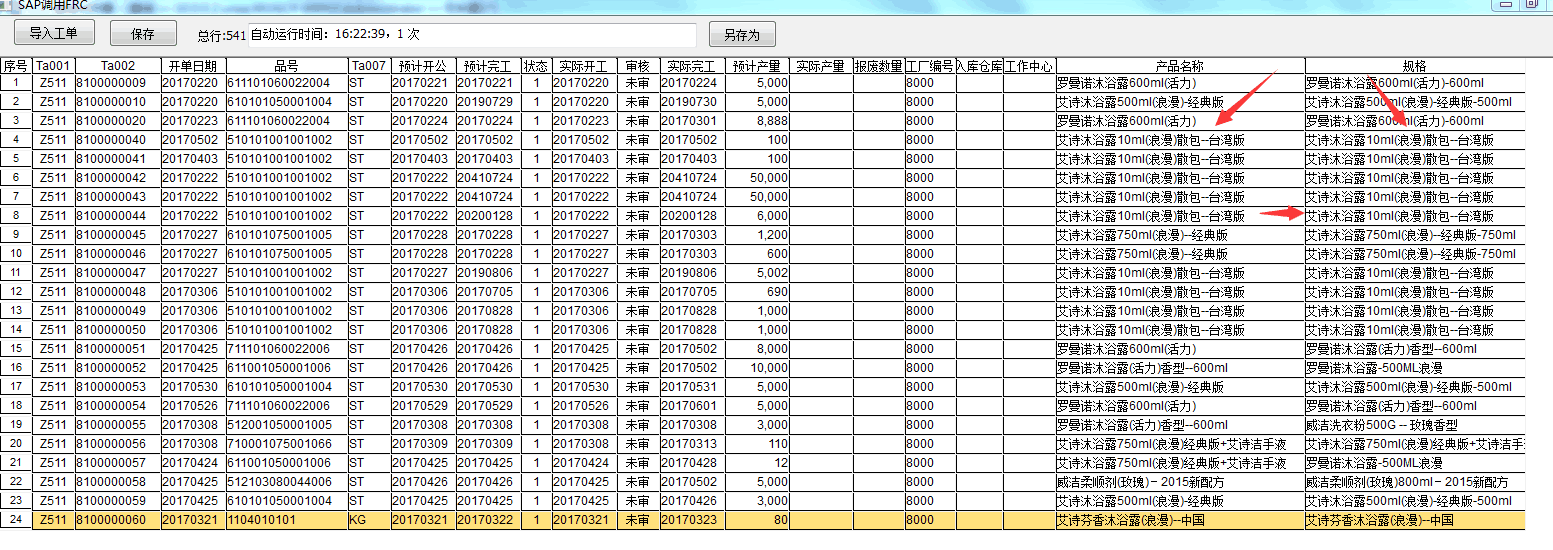Click the 预计完工 column header
This screenshot has width=1553, height=550.
pos(486,66)
